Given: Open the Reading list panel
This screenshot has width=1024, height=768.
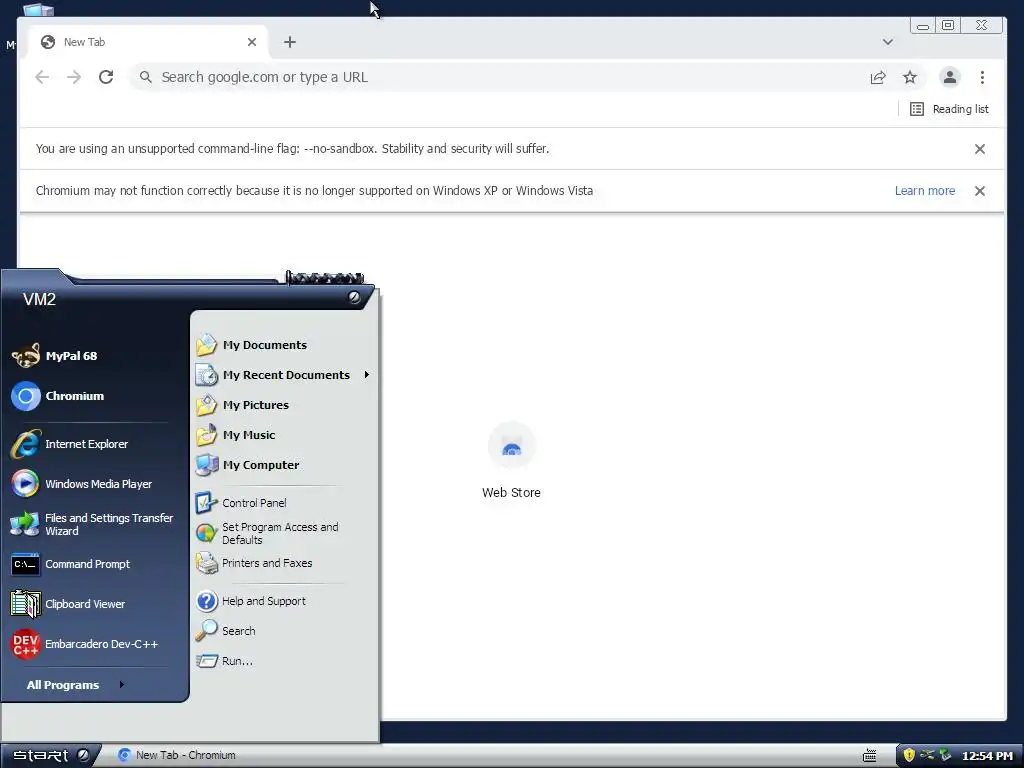Looking at the screenshot, I should pyautogui.click(x=949, y=109).
